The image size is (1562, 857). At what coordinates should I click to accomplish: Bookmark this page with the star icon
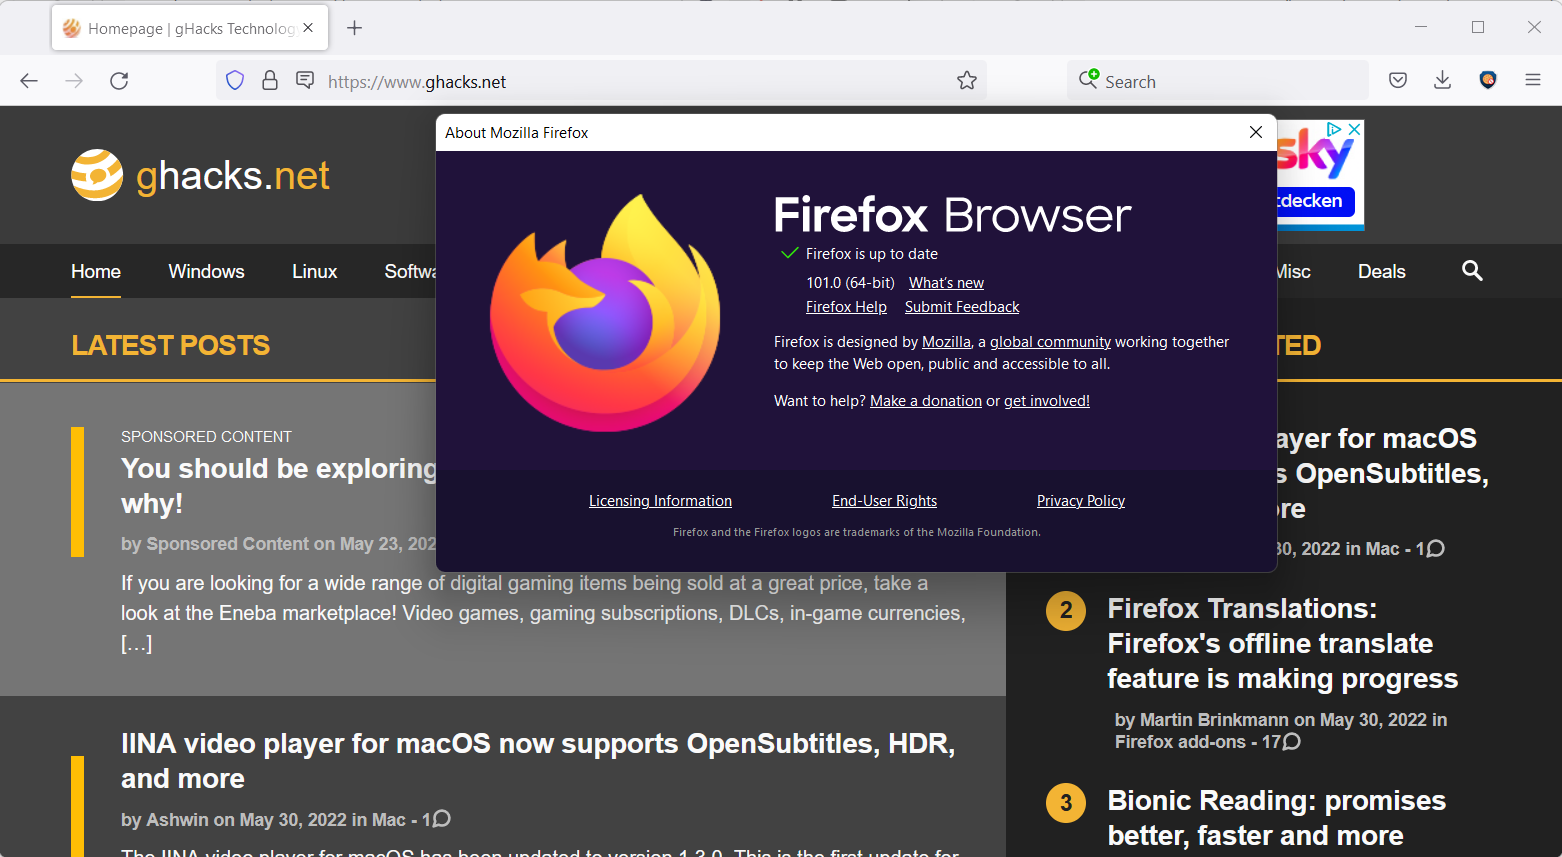966,81
